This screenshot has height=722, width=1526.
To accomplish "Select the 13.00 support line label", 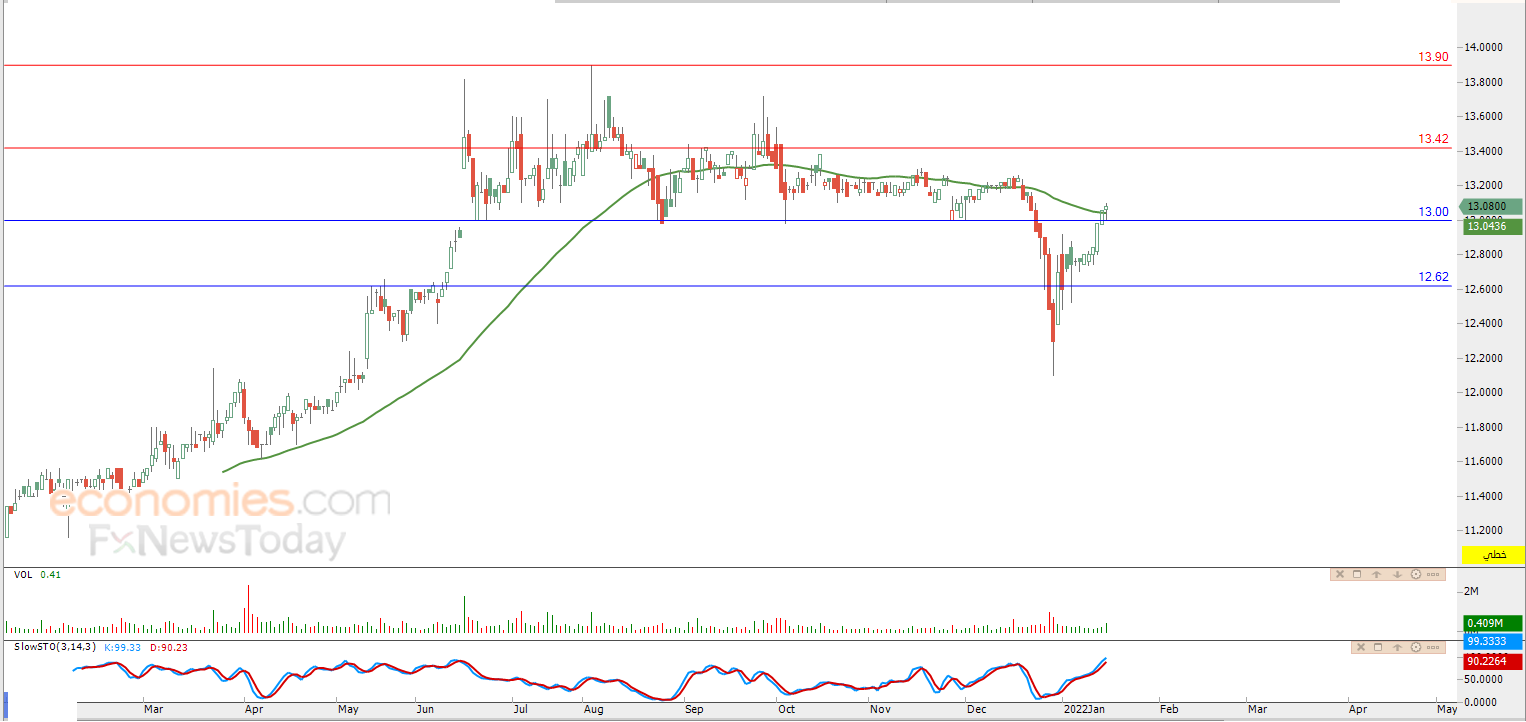I will (x=1433, y=212).
